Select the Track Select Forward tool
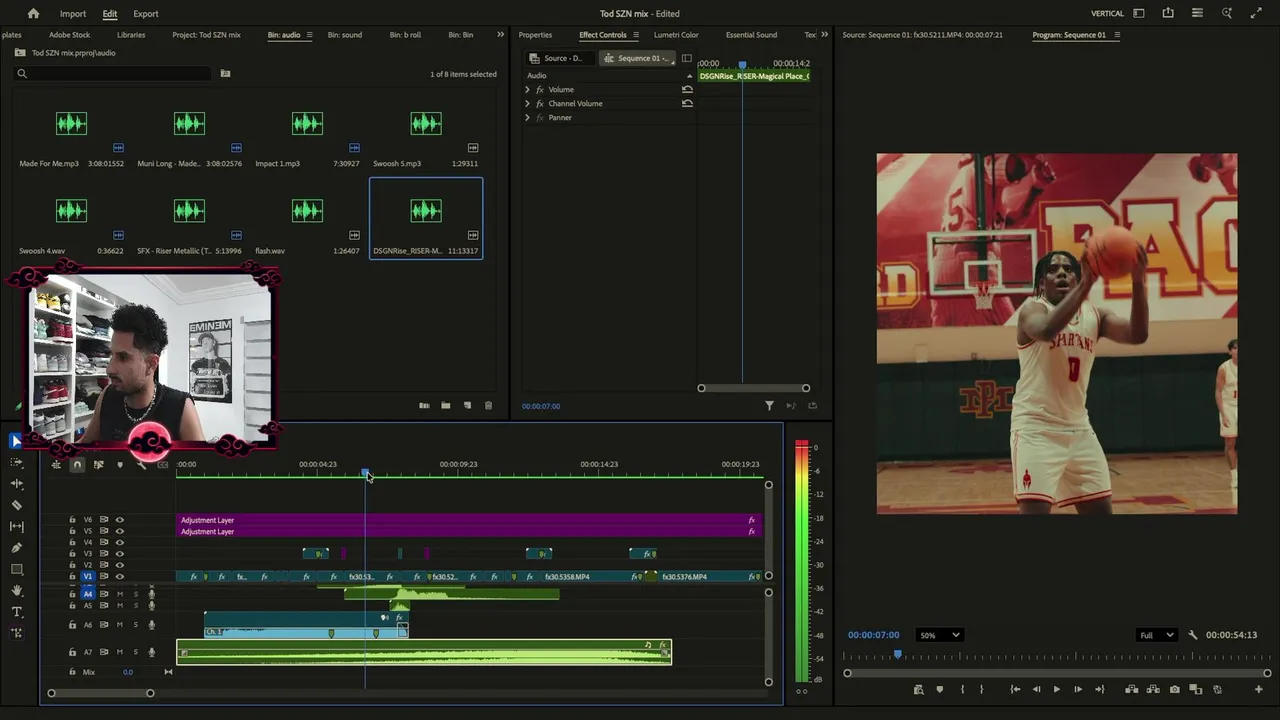The width and height of the screenshot is (1280, 720). [16, 462]
